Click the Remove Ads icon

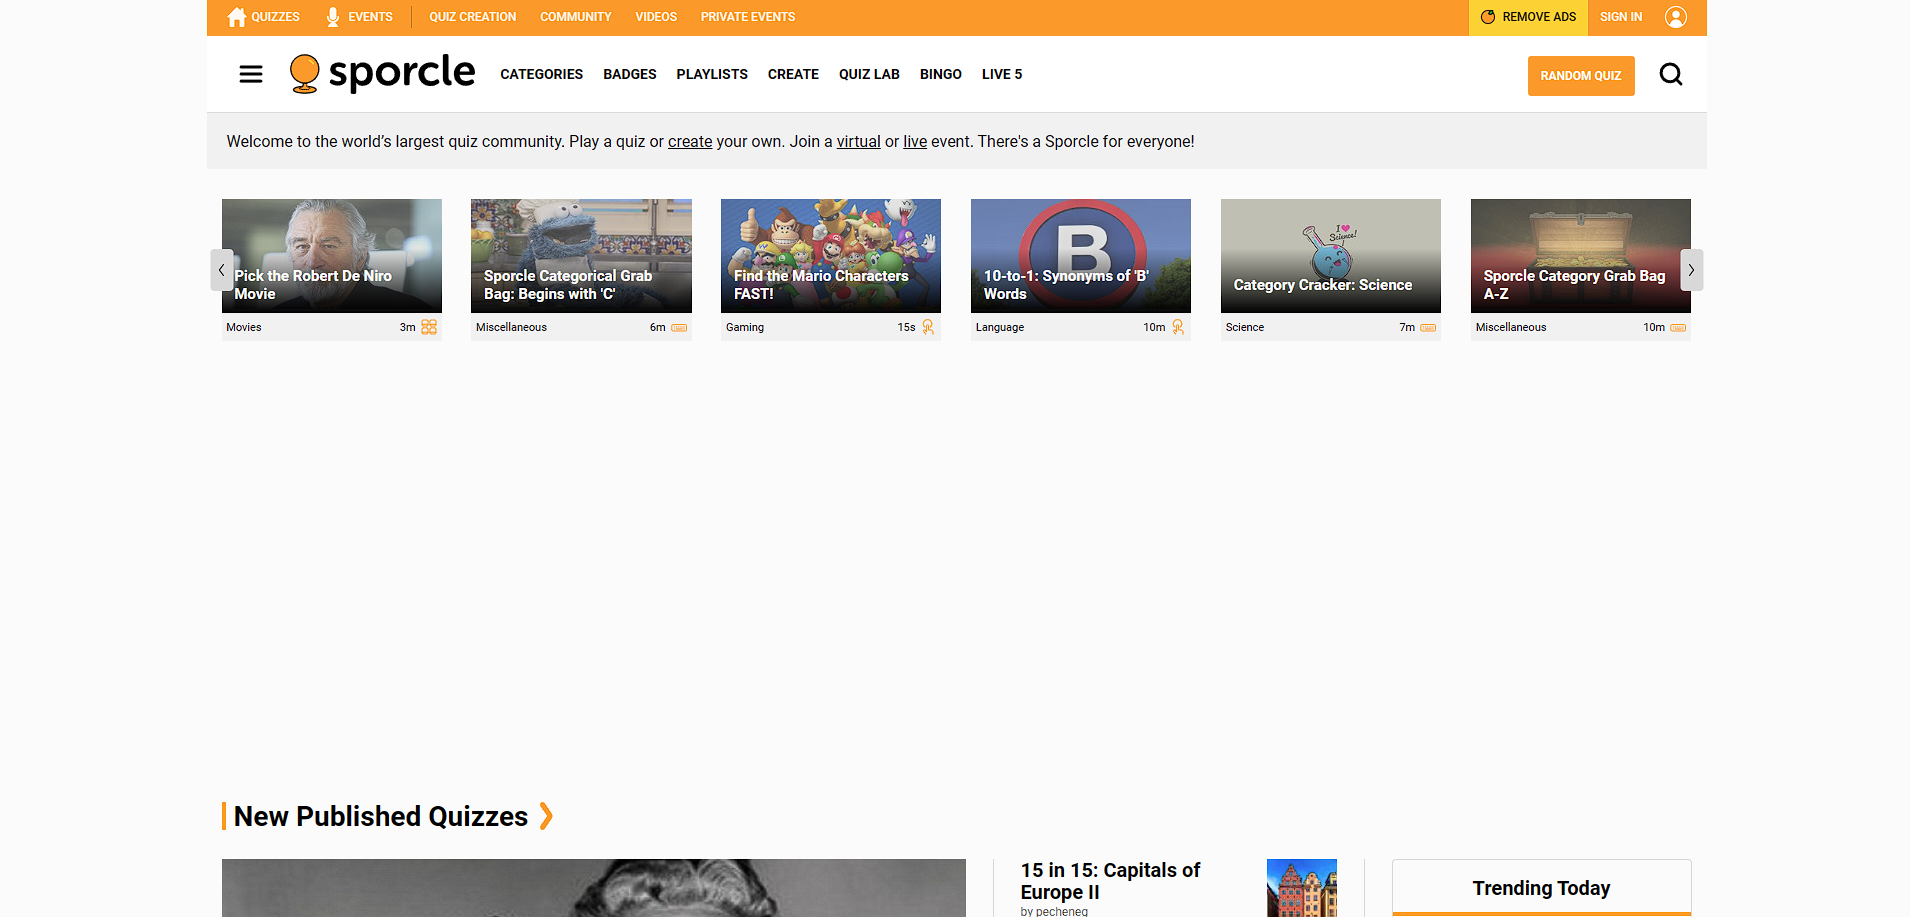pos(1488,17)
